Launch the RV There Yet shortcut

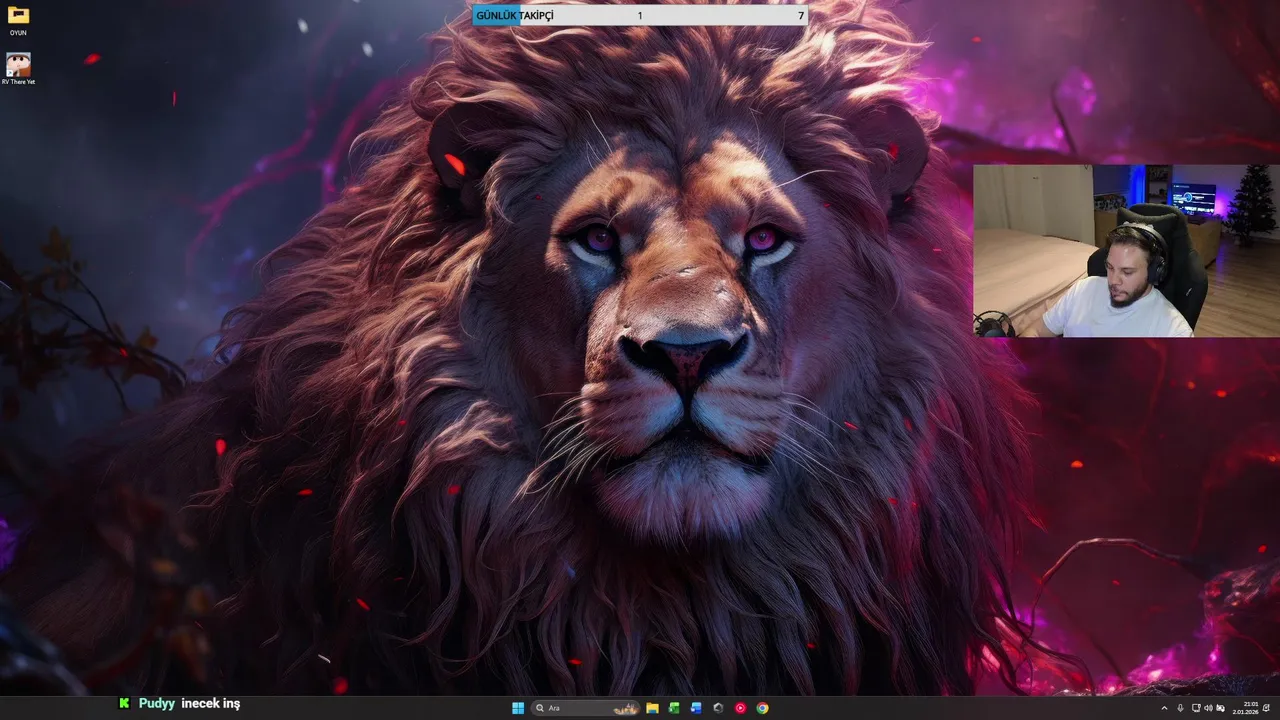click(x=18, y=69)
